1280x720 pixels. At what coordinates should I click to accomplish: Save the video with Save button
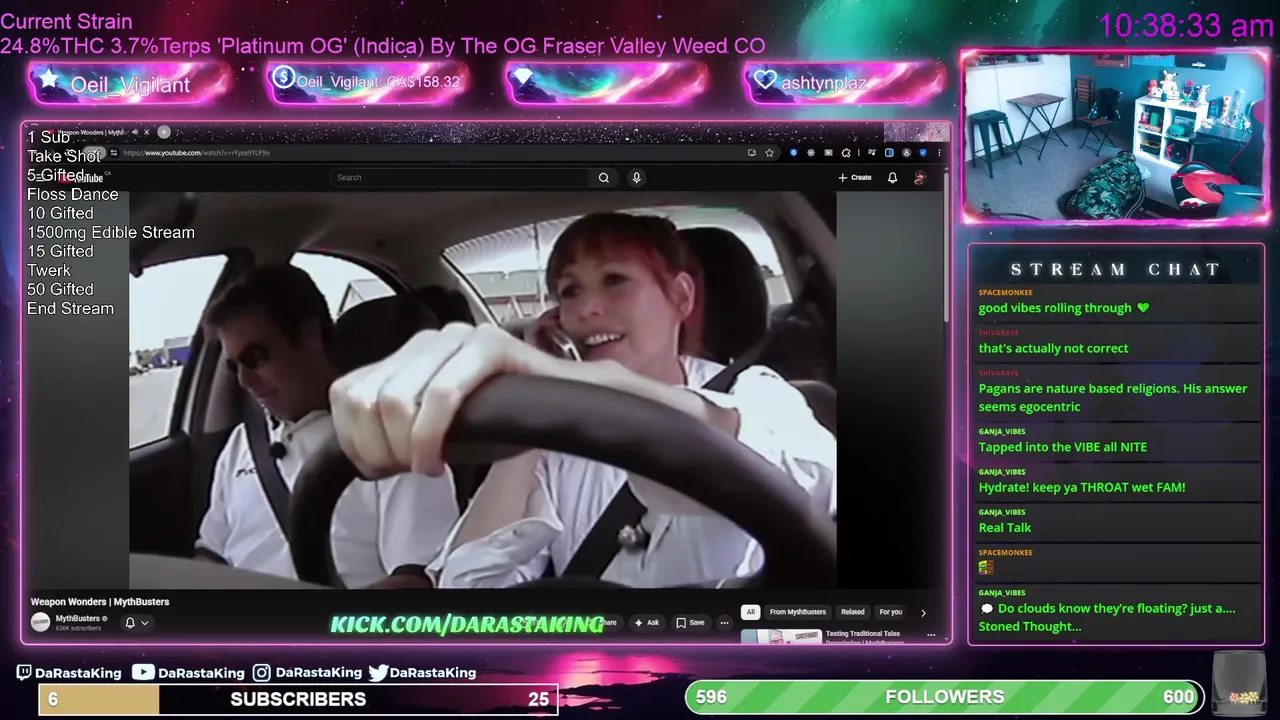(690, 623)
